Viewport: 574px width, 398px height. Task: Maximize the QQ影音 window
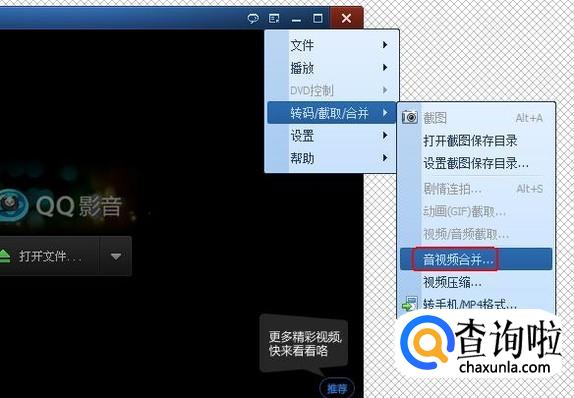318,18
